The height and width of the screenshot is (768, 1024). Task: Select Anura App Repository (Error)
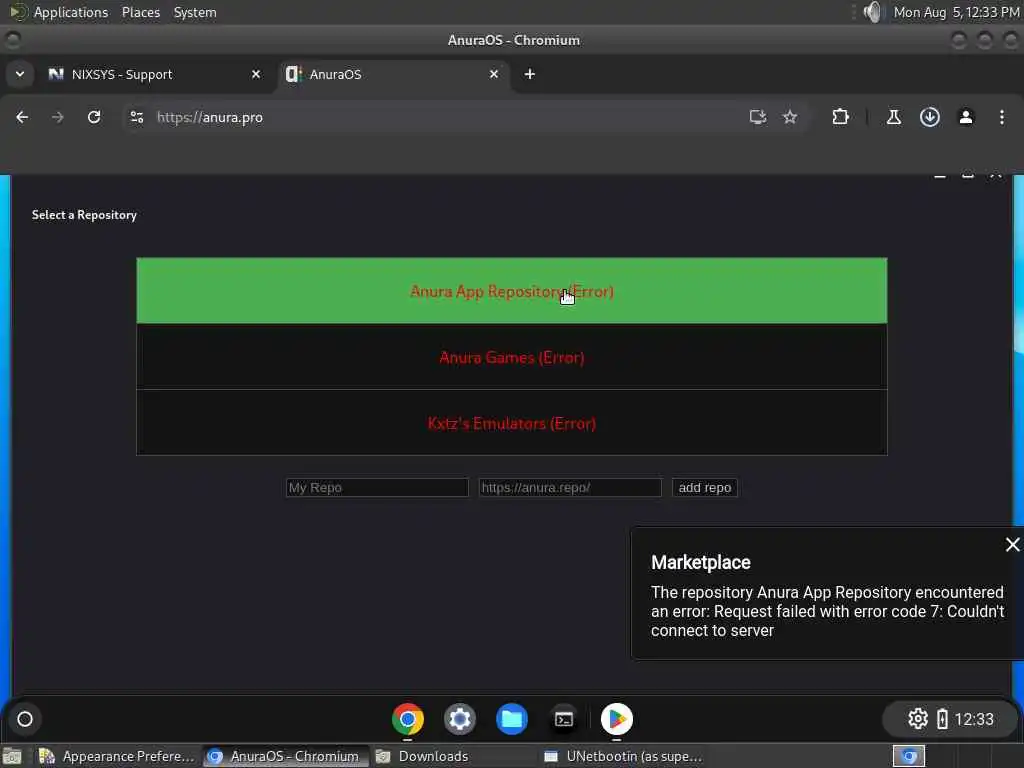512,291
